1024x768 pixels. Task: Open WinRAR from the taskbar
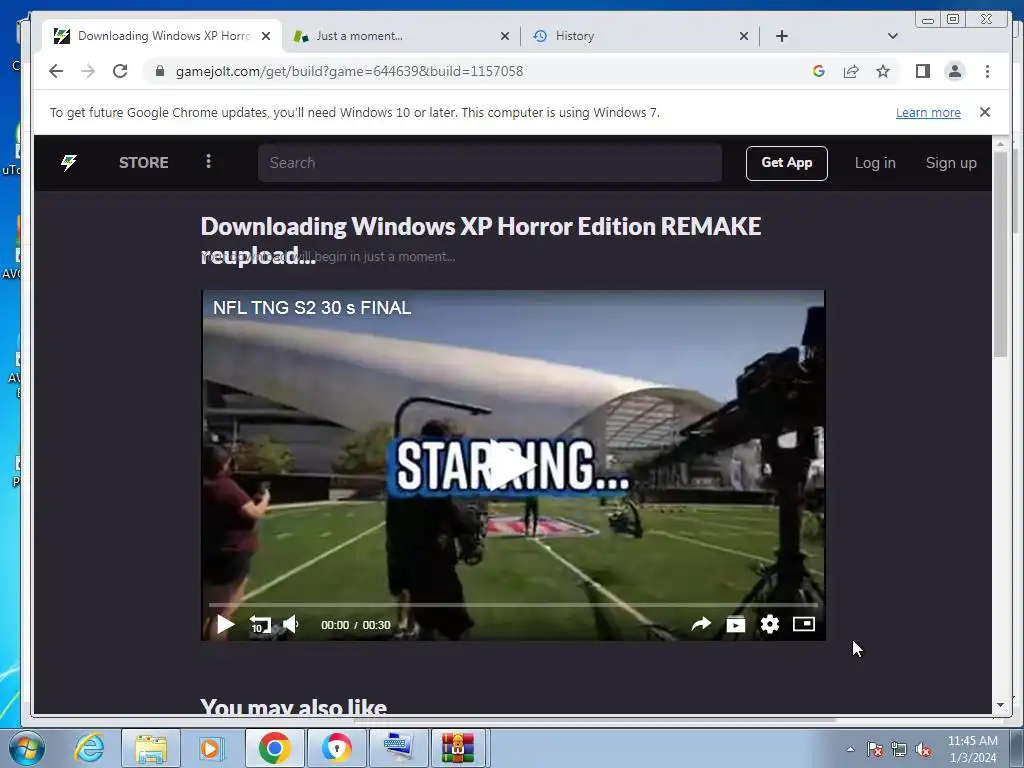coord(457,748)
